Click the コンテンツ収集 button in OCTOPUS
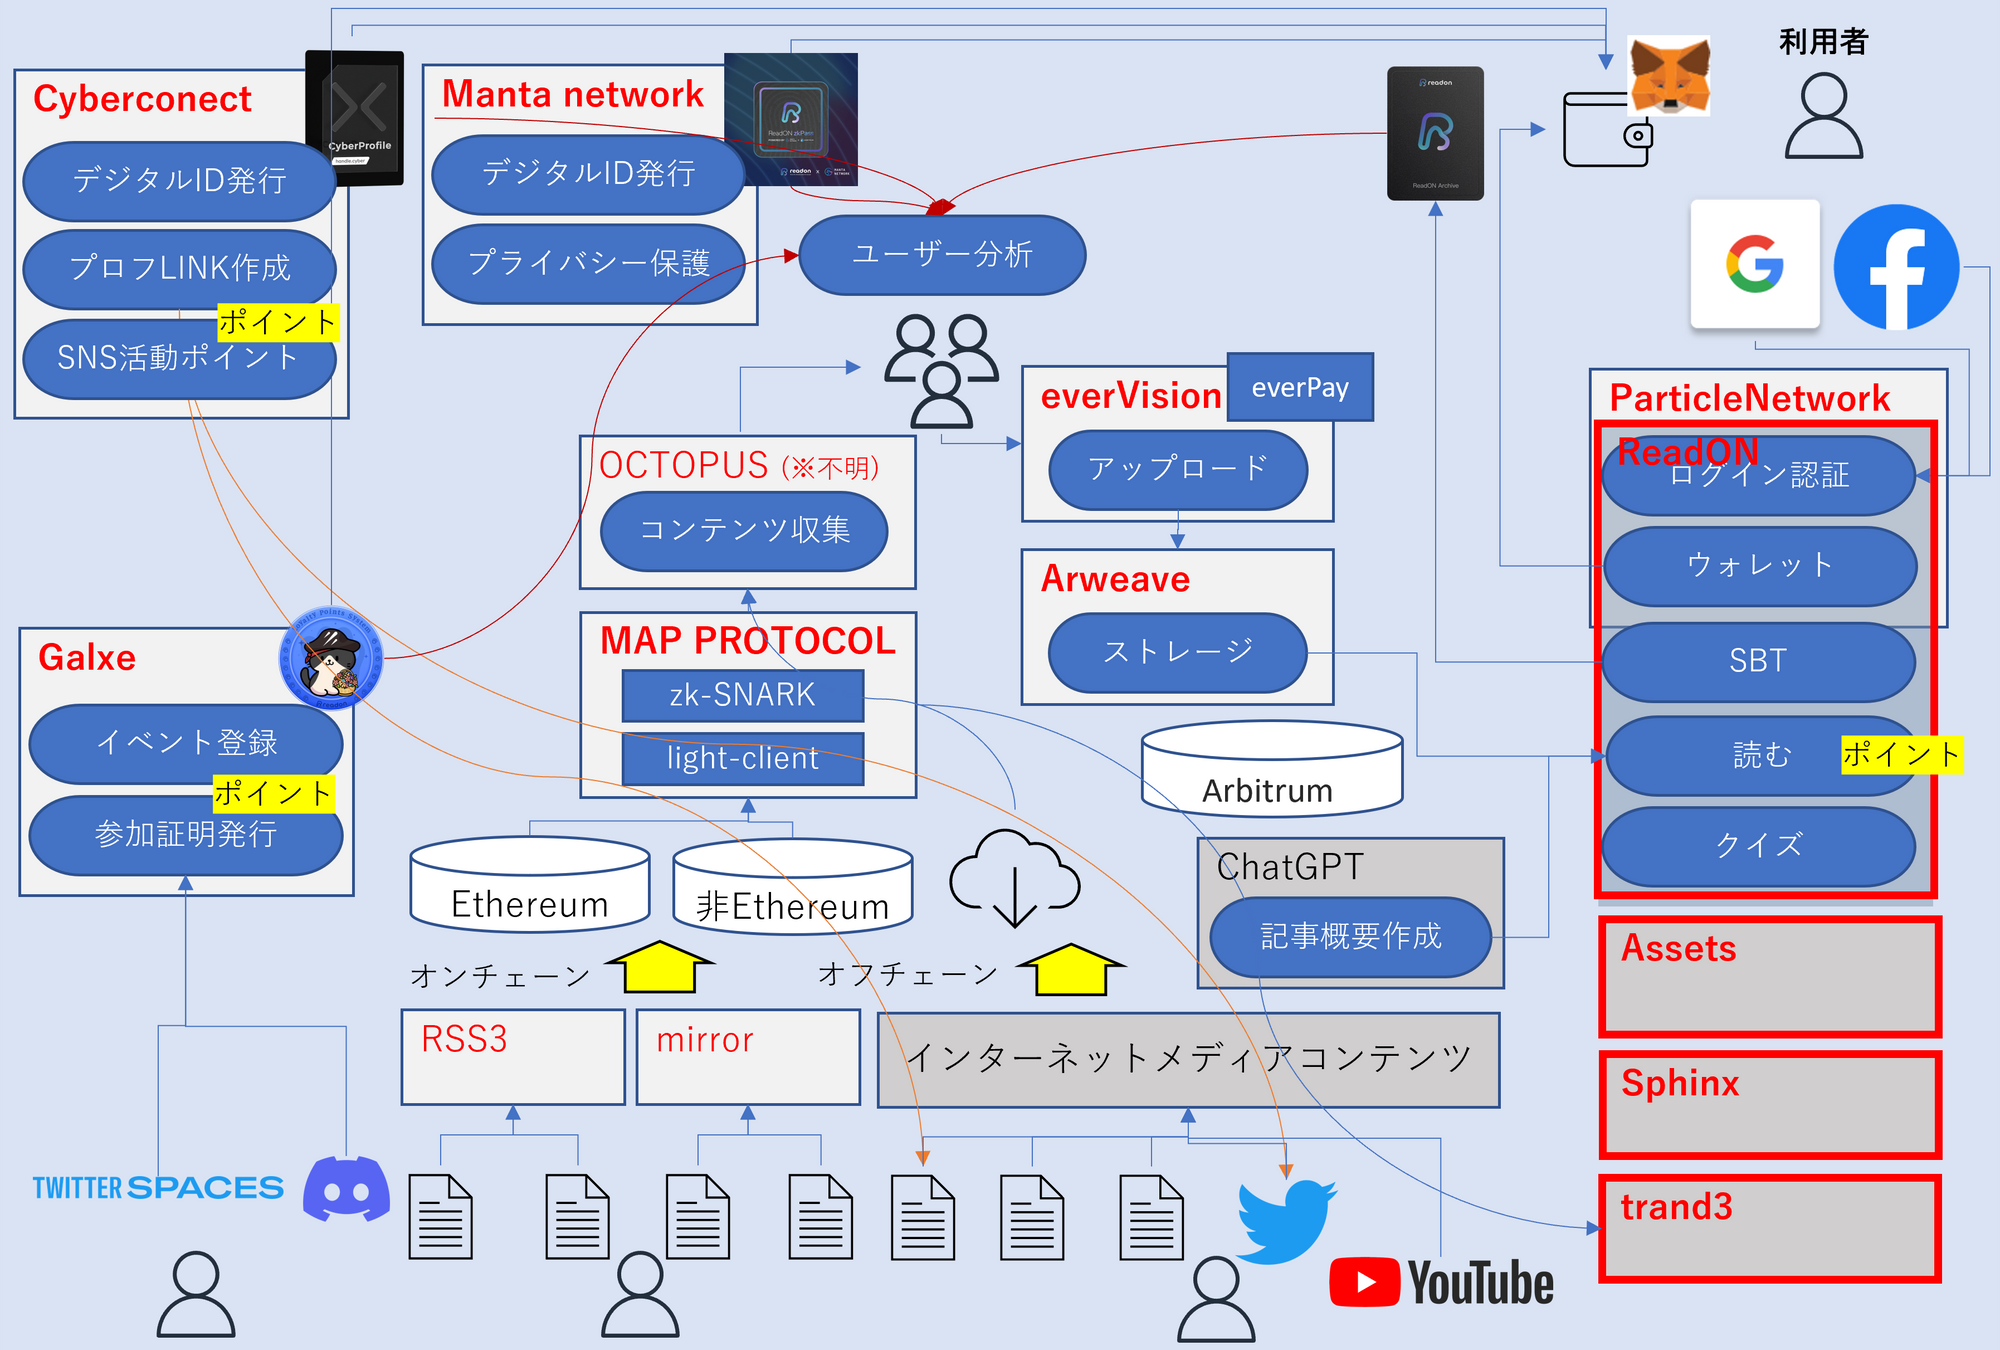The height and width of the screenshot is (1350, 2000). pos(744,530)
